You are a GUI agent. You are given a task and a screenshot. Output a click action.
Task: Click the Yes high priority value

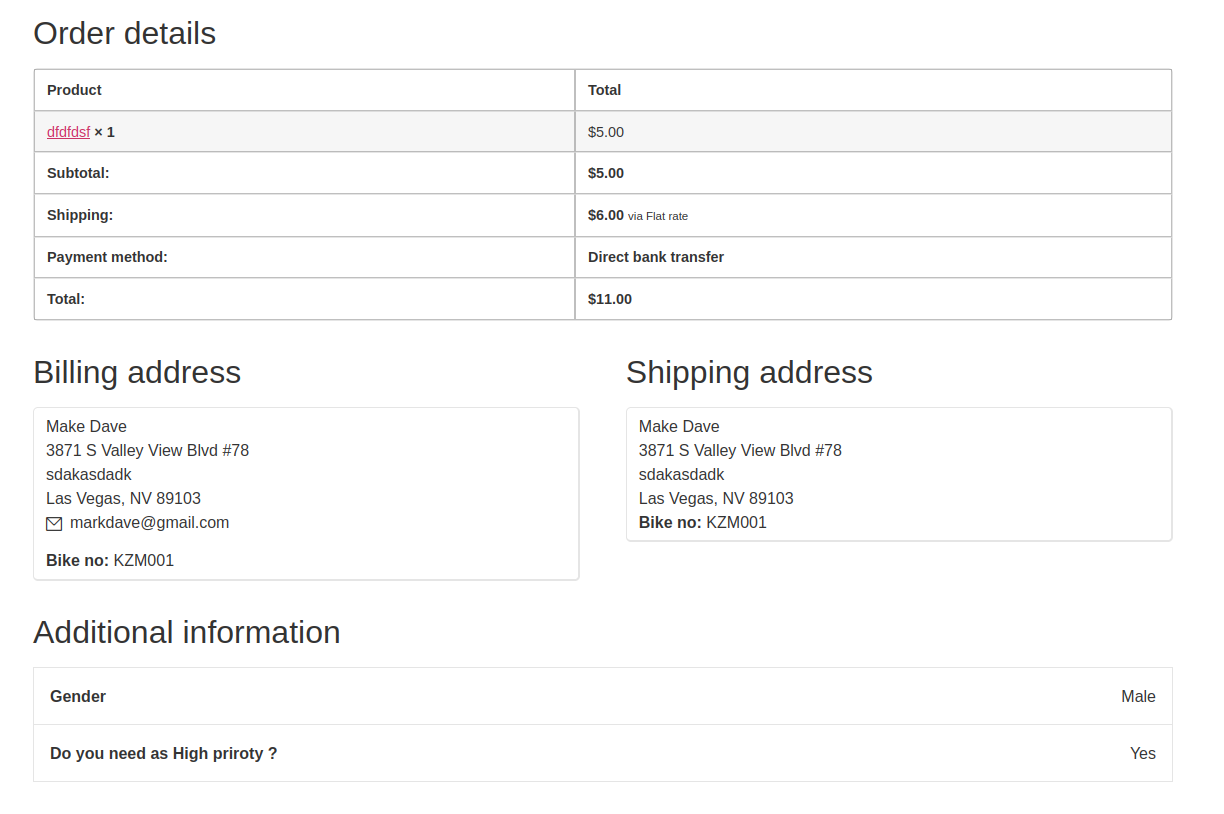[x=1142, y=754]
